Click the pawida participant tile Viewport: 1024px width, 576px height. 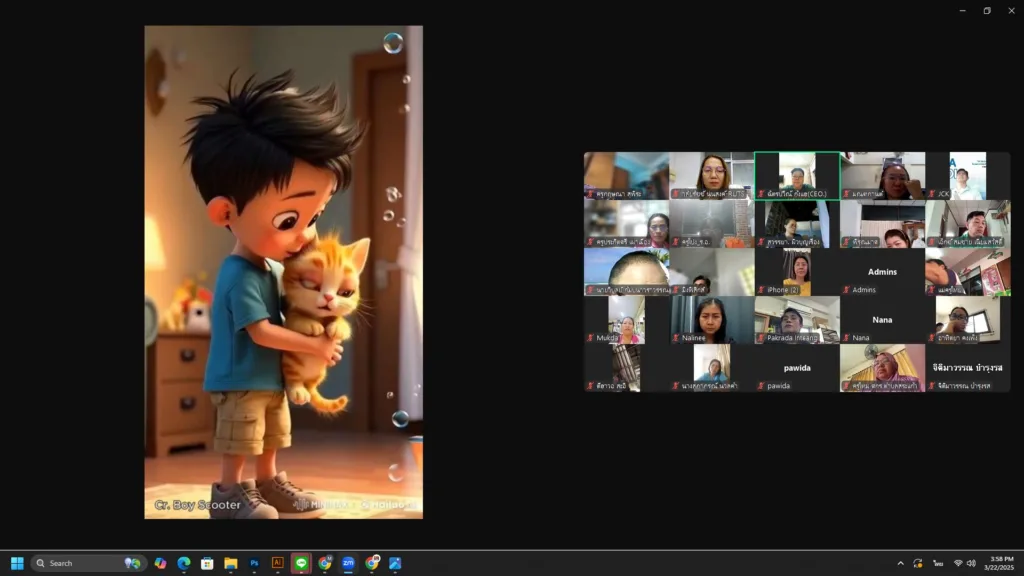pyautogui.click(x=796, y=368)
